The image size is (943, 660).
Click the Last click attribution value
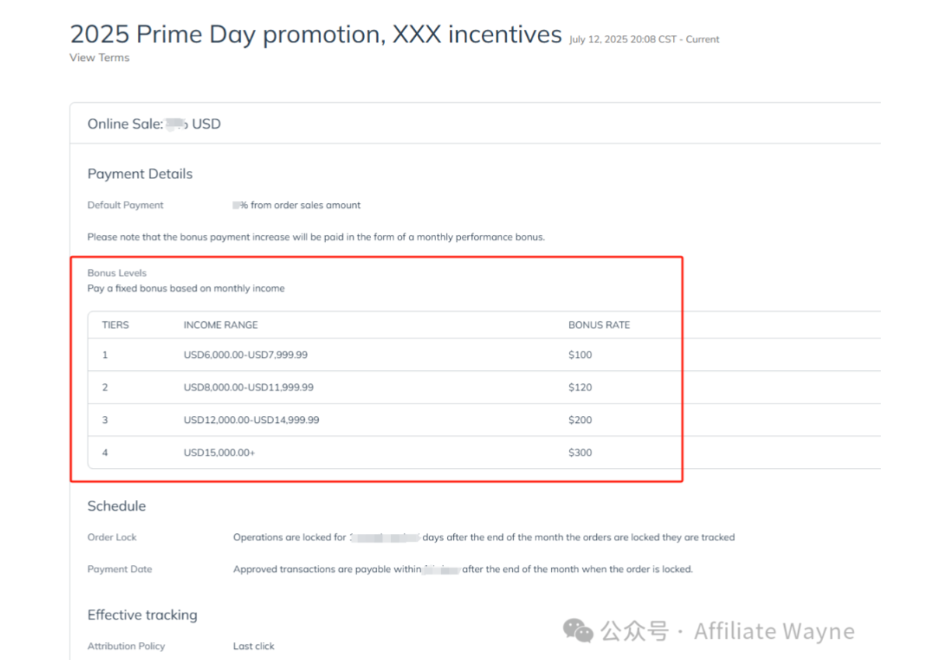pyautogui.click(x=254, y=646)
